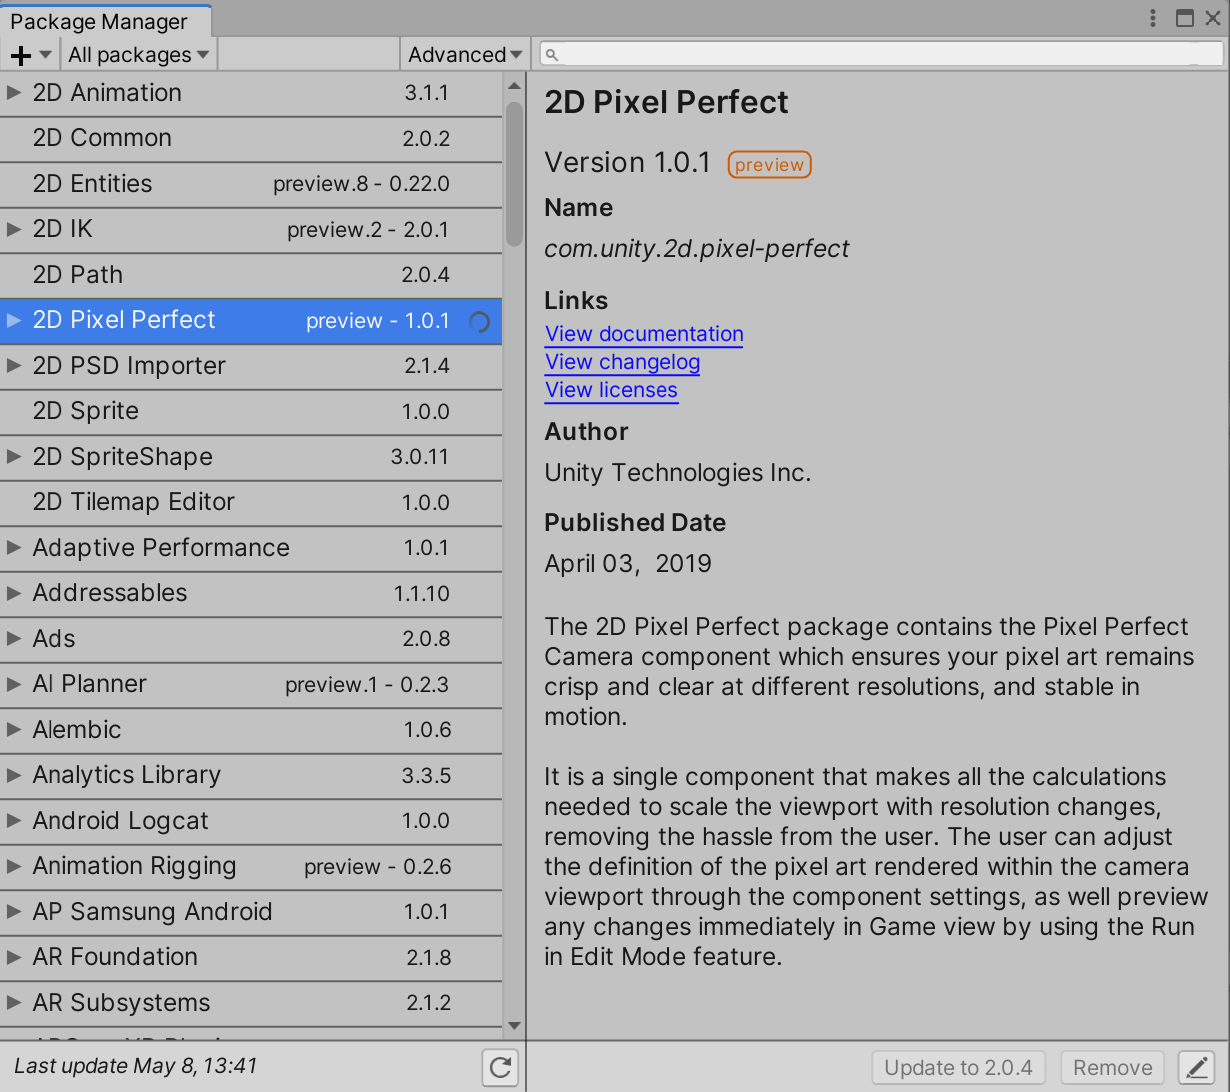1230x1092 pixels.
Task: Expand the AI Planner versions
Action: pos(14,684)
